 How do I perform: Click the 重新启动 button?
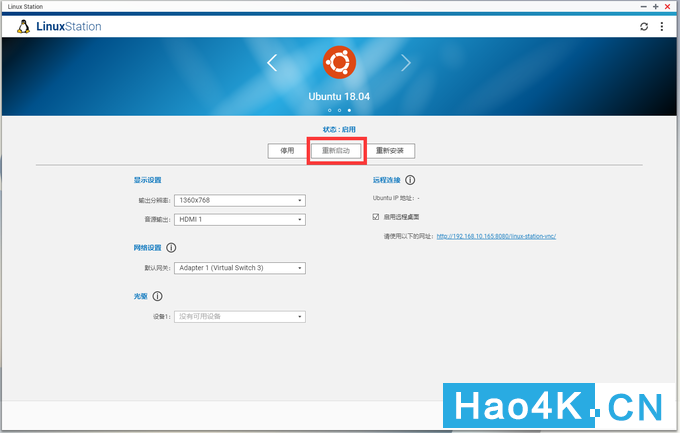[x=336, y=151]
